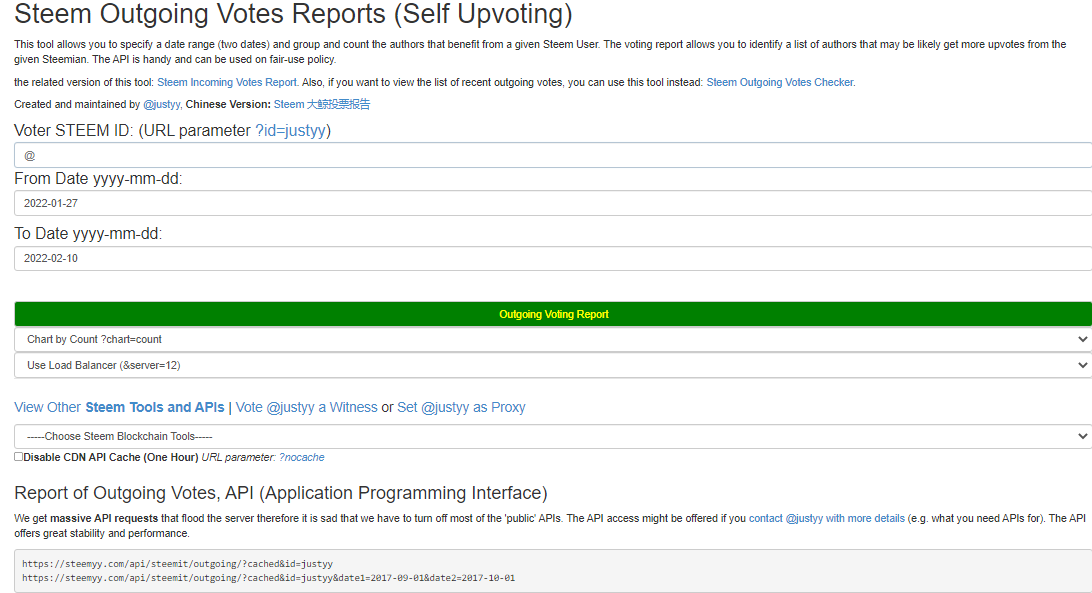
Task: Open the Steem Outgoing Votes Checker link
Action: [780, 82]
